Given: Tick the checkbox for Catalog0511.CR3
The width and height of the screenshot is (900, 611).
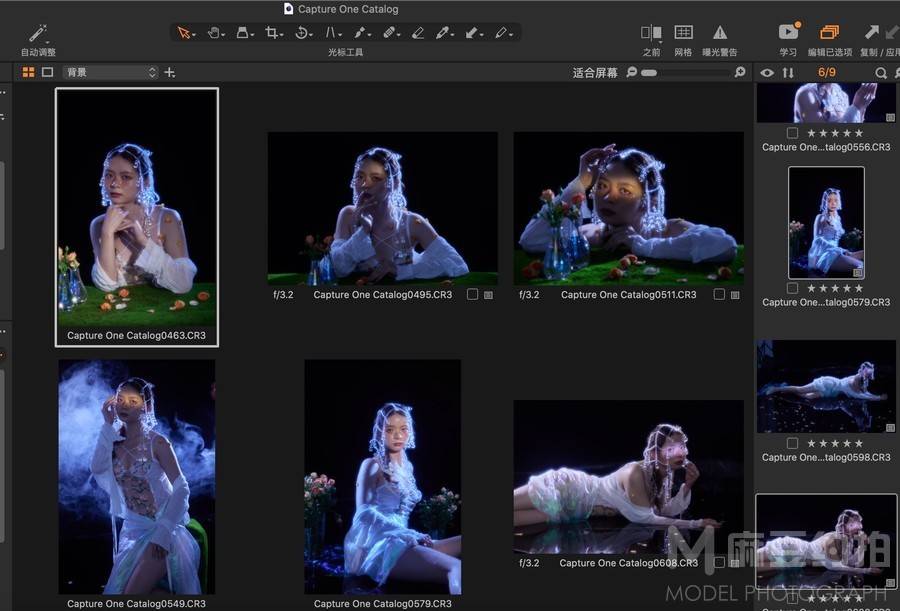Looking at the screenshot, I should click(x=719, y=294).
